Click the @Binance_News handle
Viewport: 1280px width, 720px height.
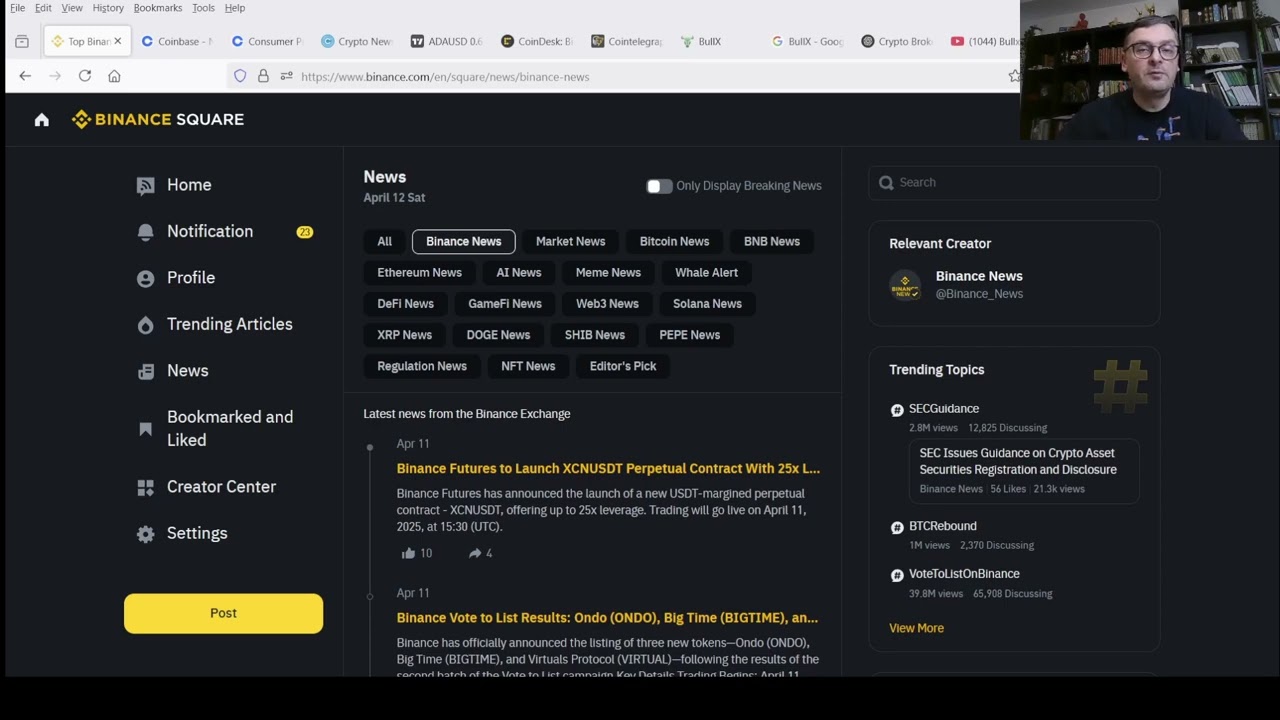click(979, 294)
